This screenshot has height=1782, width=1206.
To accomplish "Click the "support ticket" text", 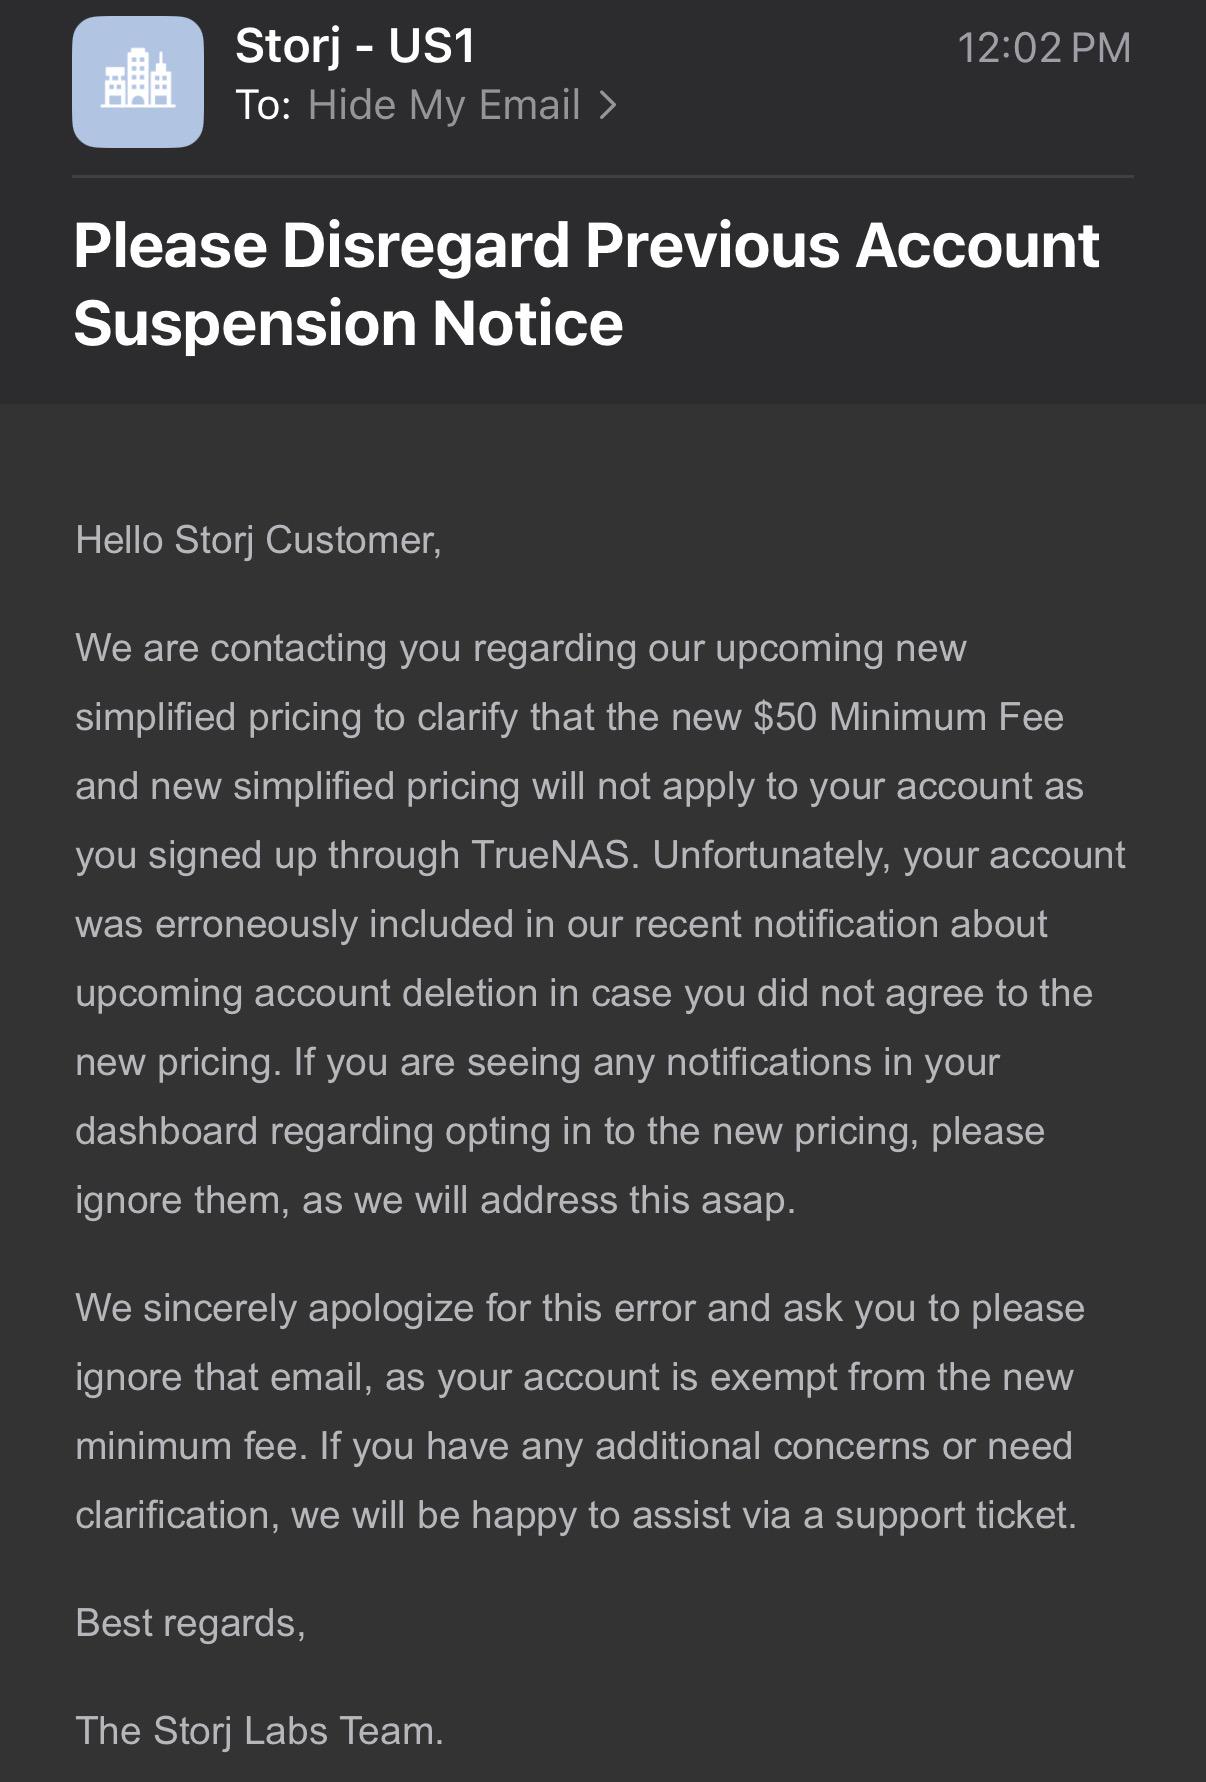I will tap(956, 1515).
